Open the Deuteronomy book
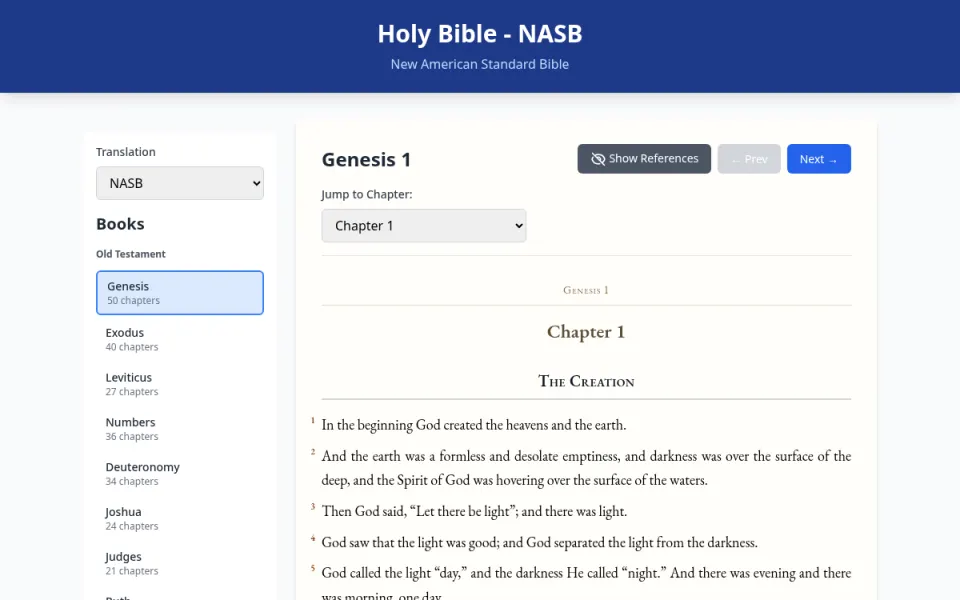The width and height of the screenshot is (960, 600). [180, 473]
